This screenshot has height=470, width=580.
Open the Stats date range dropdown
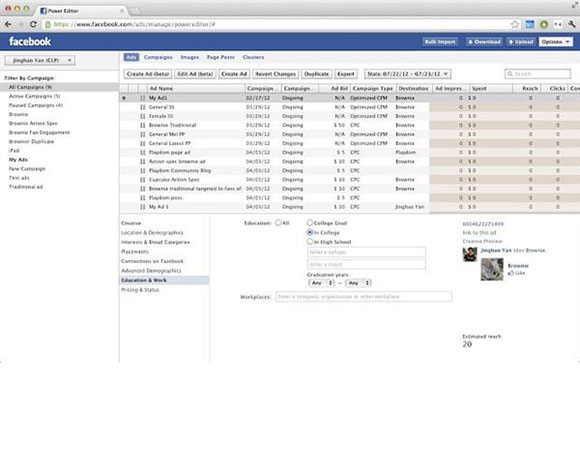point(407,74)
